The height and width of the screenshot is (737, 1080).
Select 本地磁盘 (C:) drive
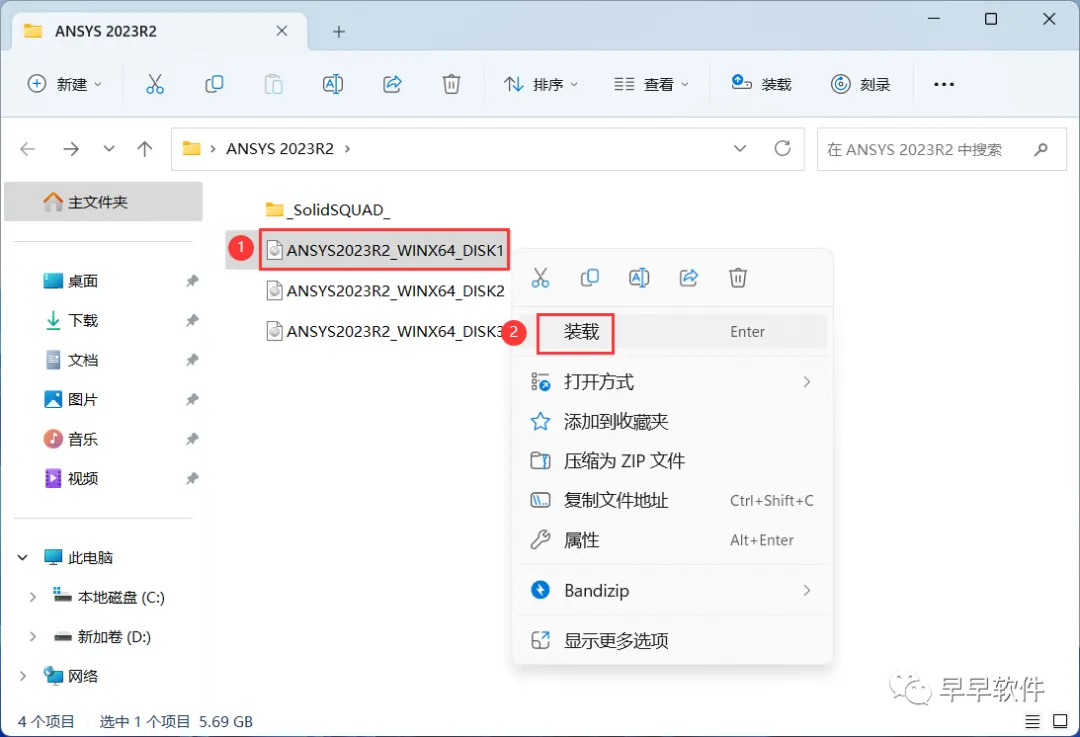coord(109,597)
